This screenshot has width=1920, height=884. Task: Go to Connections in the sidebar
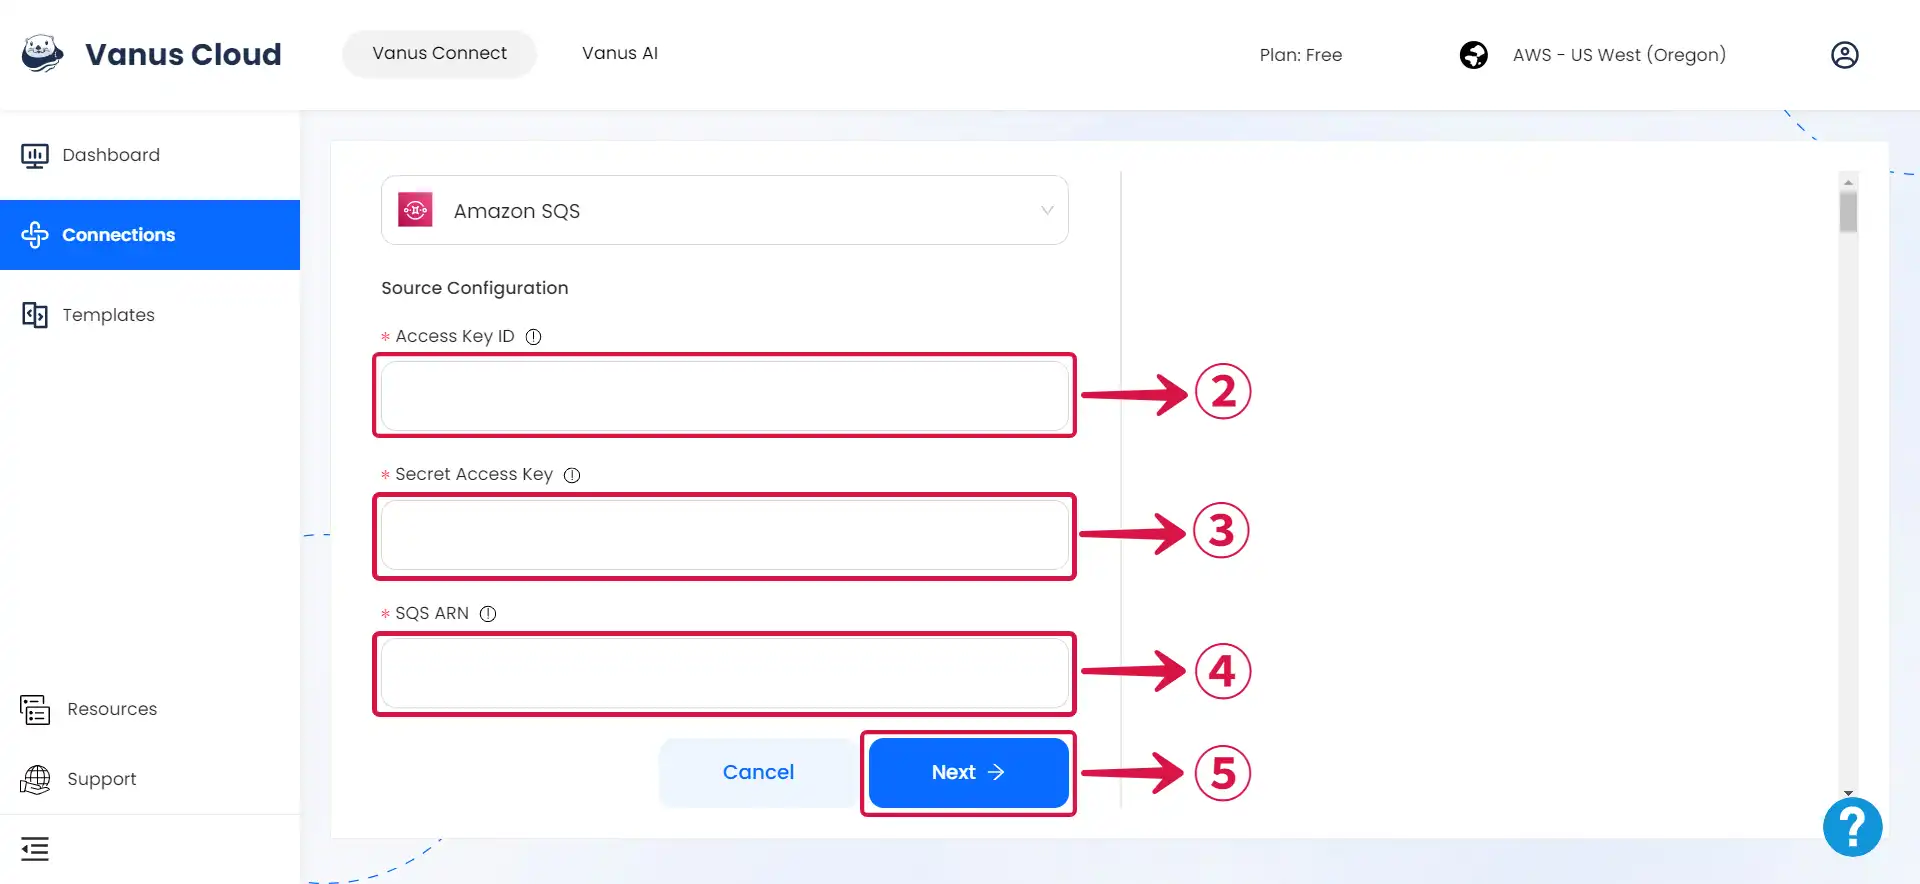tap(150, 235)
